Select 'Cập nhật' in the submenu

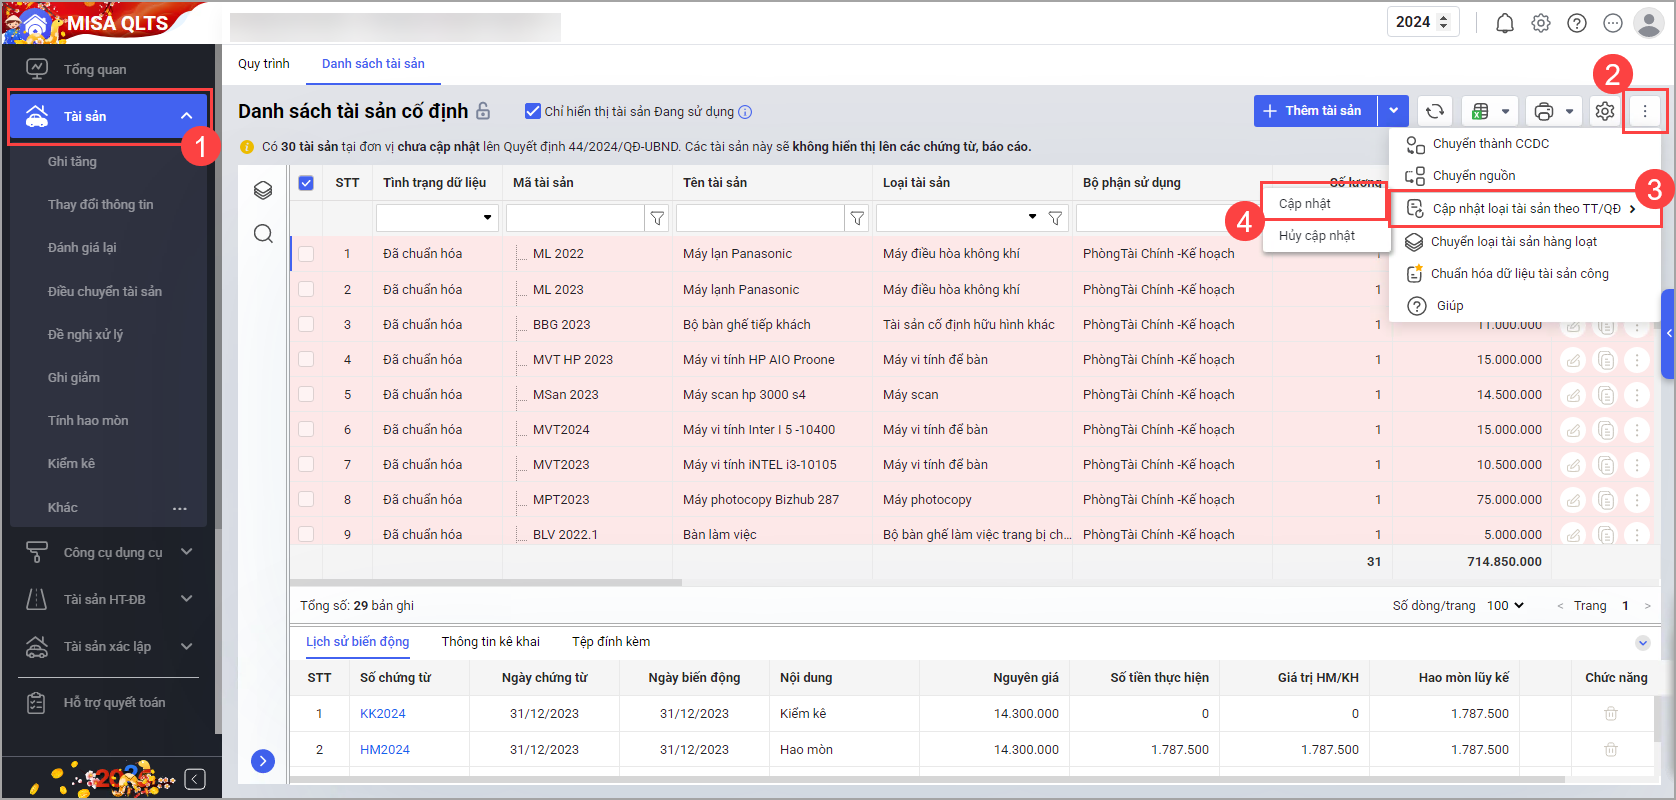click(1305, 204)
